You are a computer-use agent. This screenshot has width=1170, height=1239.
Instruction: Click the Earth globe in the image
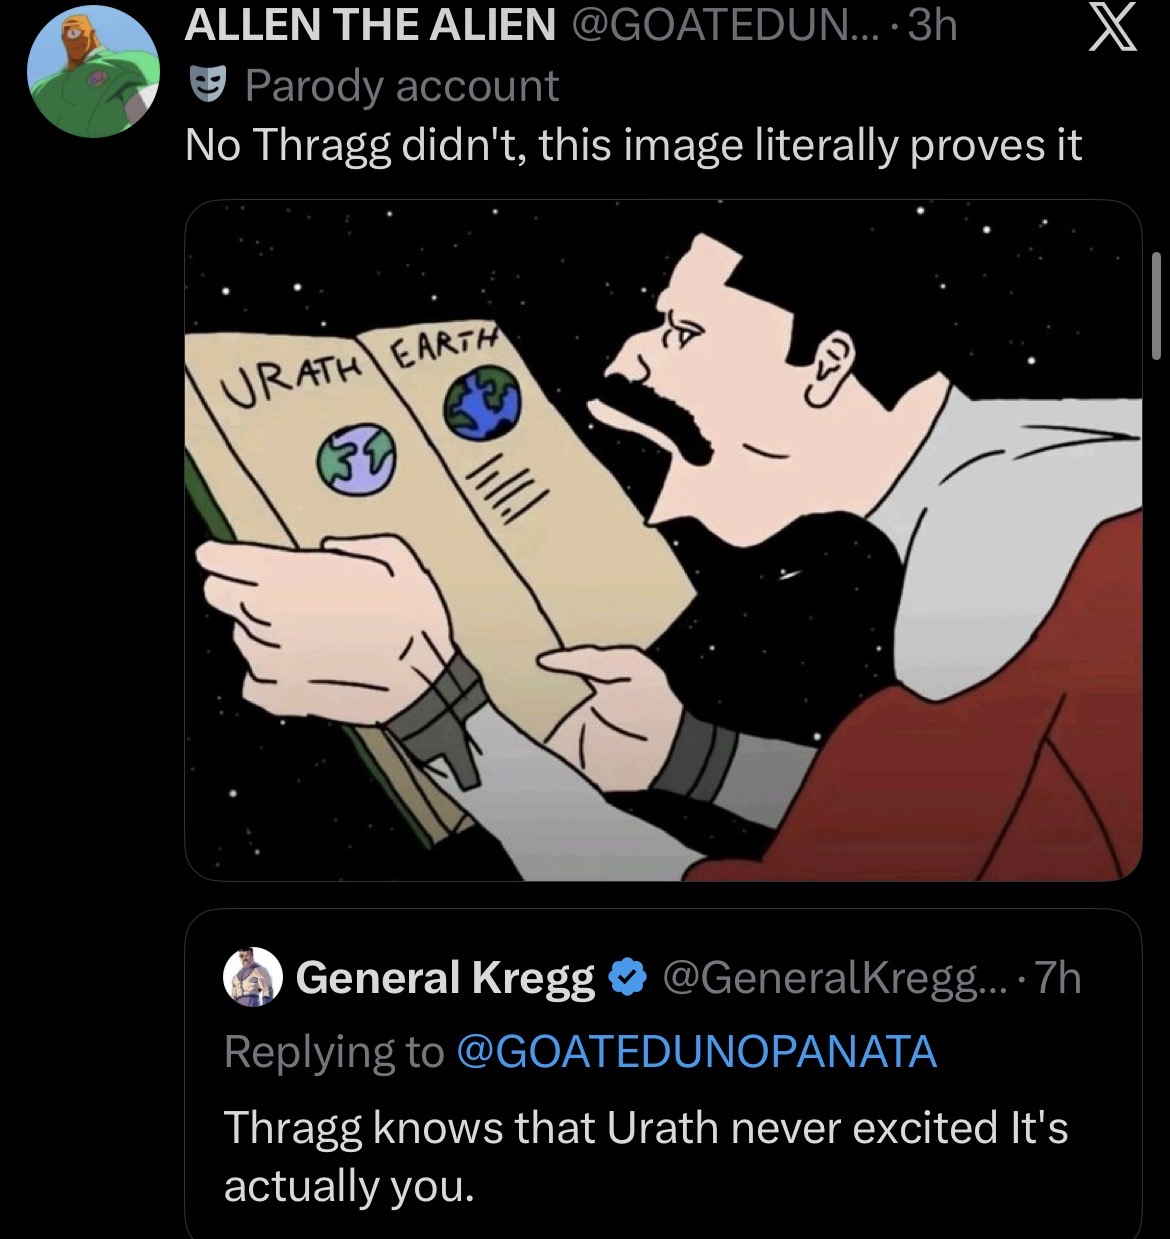[x=483, y=403]
